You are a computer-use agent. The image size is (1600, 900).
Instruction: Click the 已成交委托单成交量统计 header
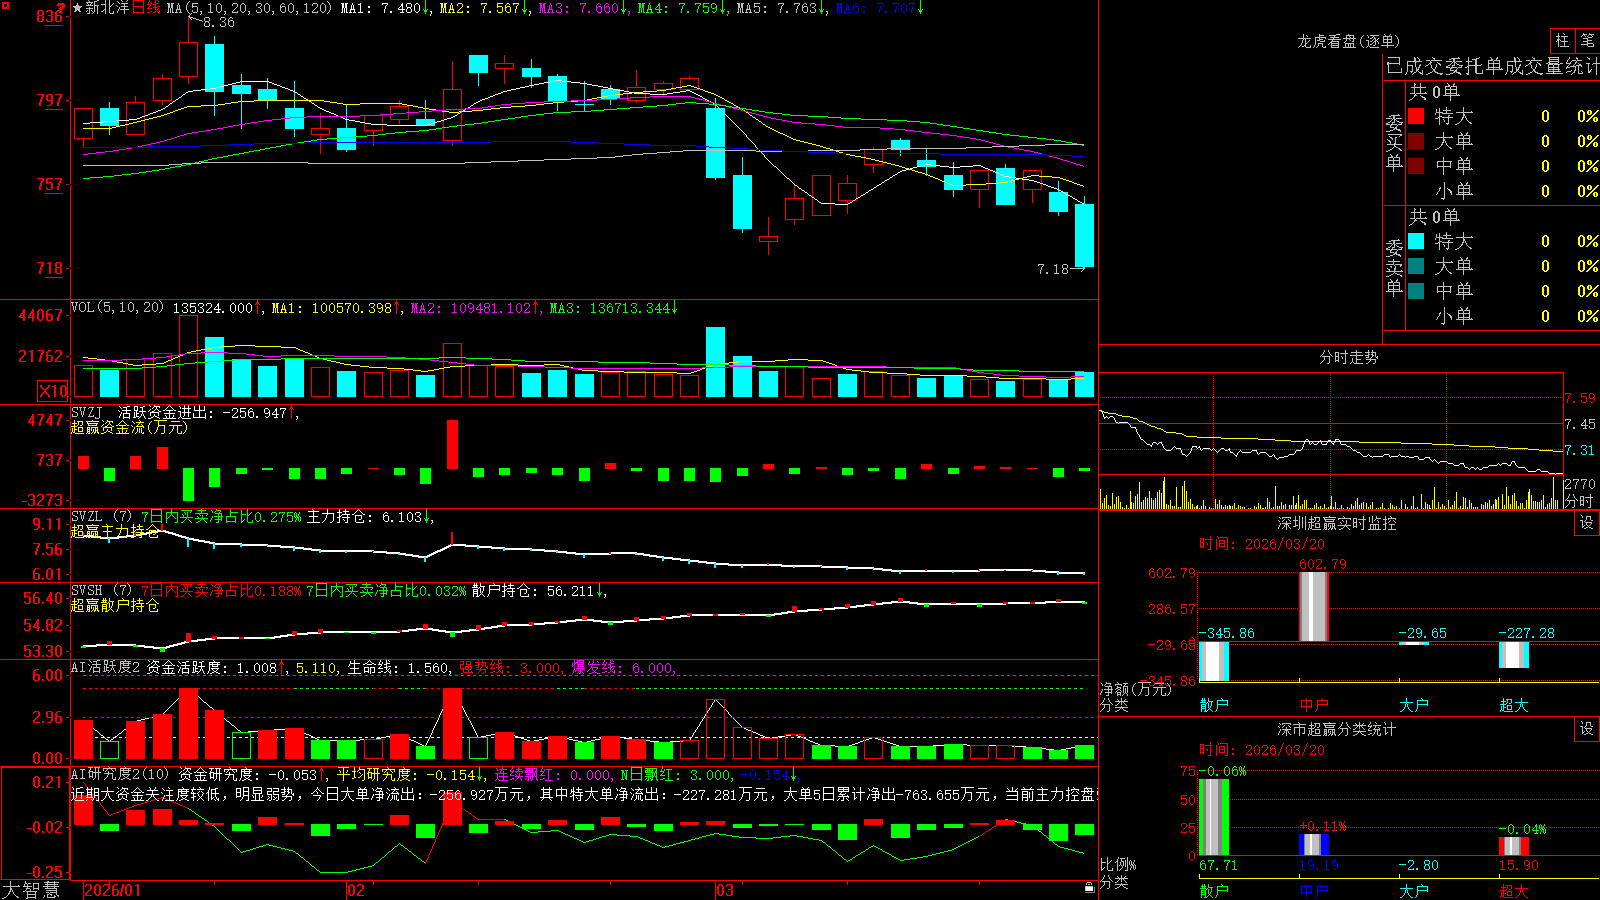coord(1492,66)
